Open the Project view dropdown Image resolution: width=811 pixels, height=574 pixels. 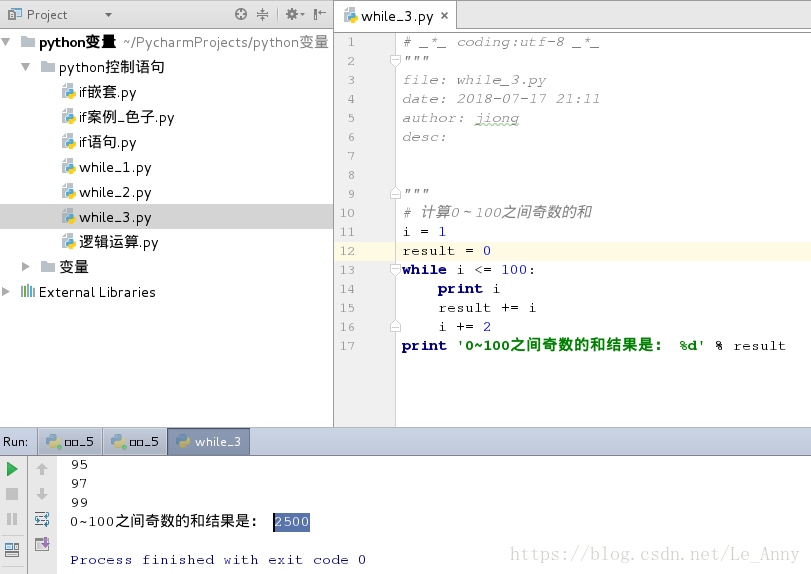point(108,15)
